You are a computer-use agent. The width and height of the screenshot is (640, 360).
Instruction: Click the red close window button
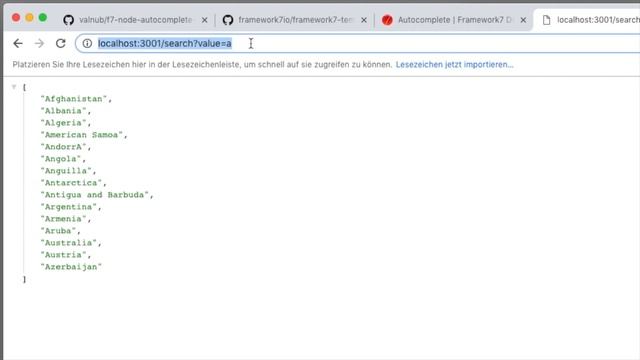(16, 18)
